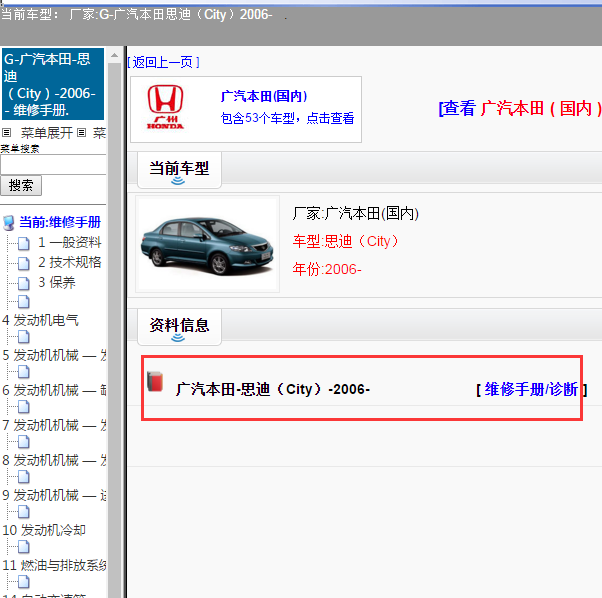Click the City car thumbnail image

click(x=207, y=244)
